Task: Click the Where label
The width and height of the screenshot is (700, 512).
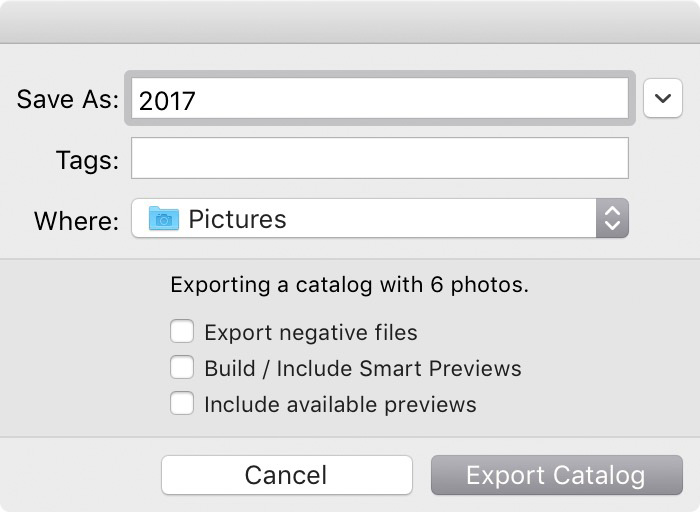Action: pos(76,221)
